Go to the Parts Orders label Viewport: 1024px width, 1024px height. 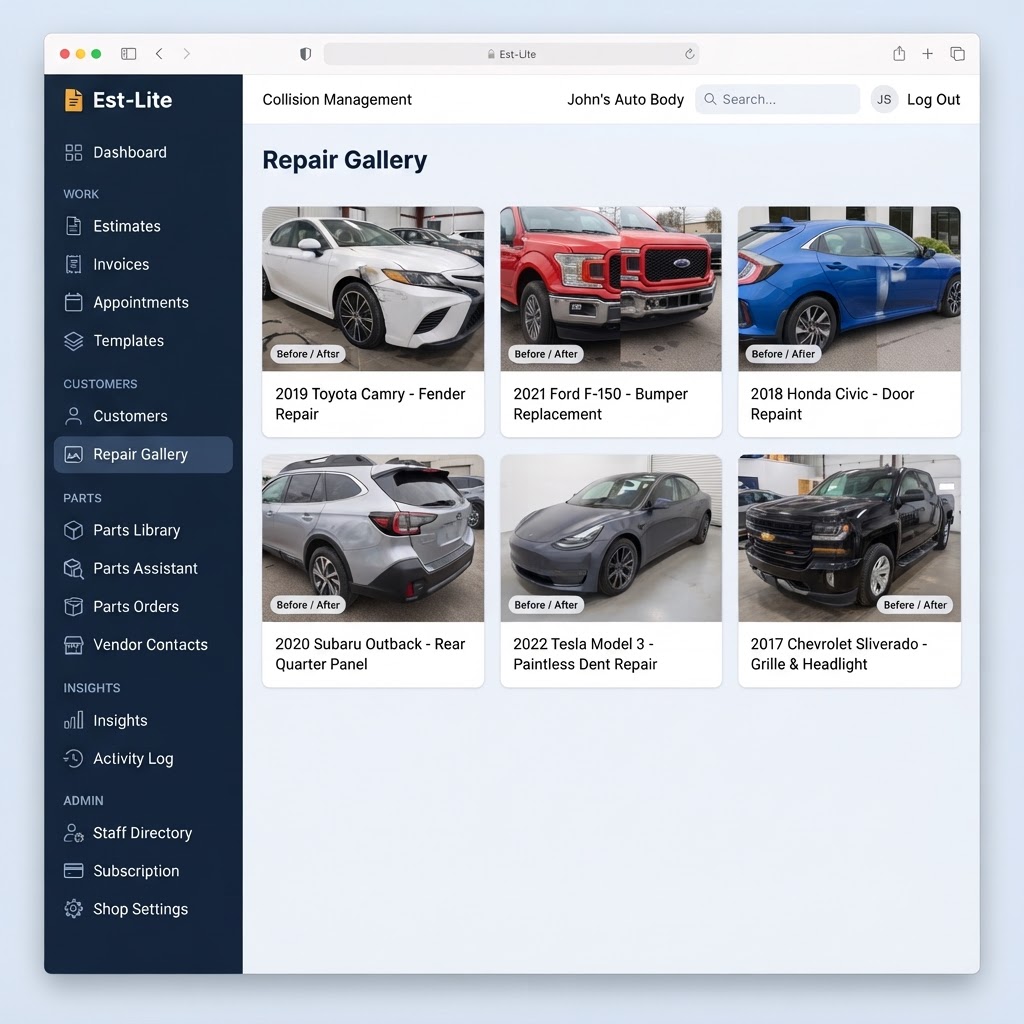click(136, 606)
